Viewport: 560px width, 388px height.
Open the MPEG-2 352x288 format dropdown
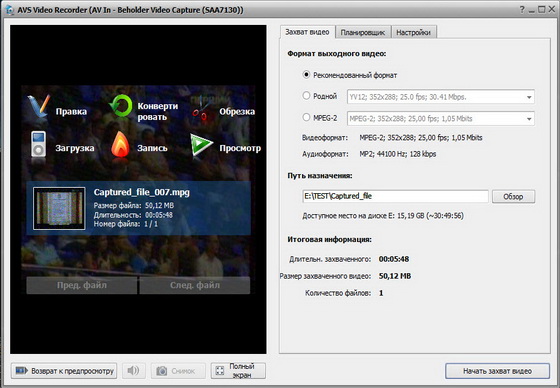441,119
